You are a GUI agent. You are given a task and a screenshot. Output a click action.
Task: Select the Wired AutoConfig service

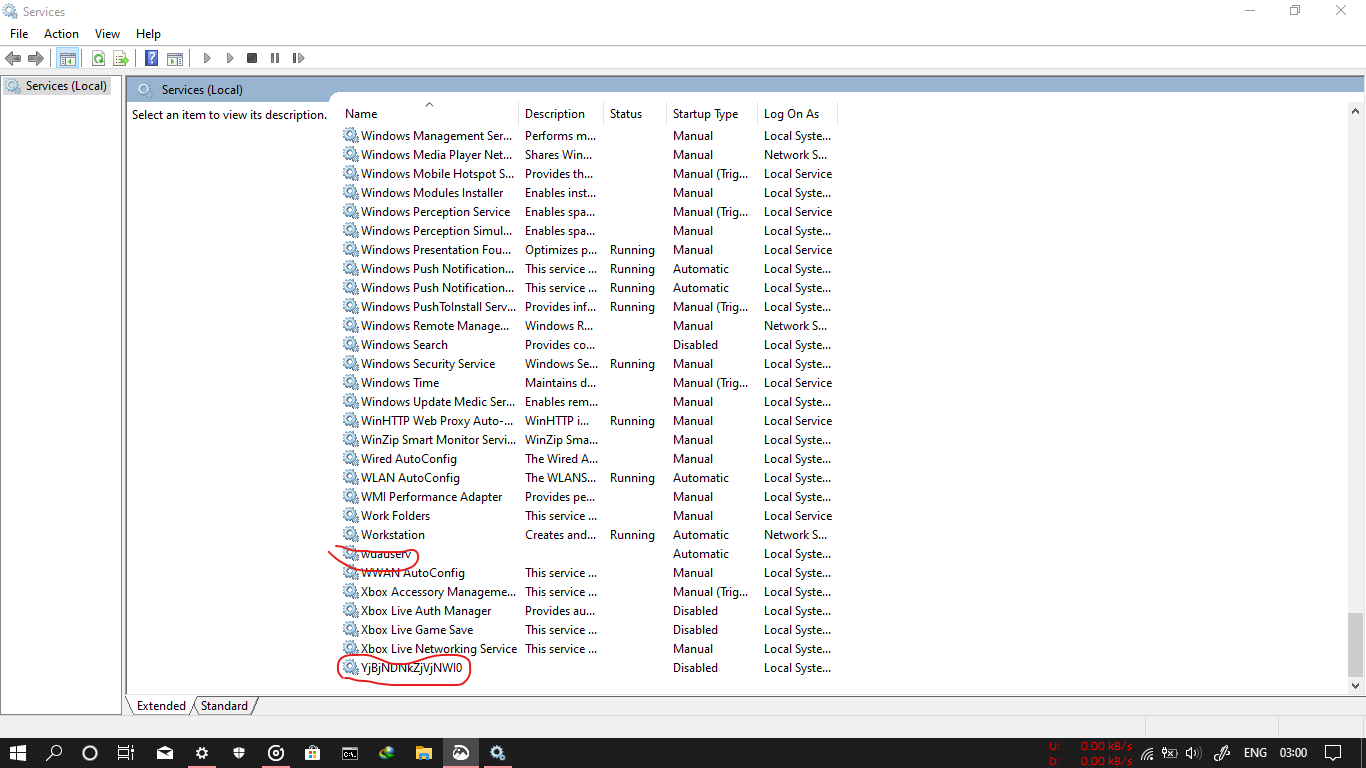(589, 459)
